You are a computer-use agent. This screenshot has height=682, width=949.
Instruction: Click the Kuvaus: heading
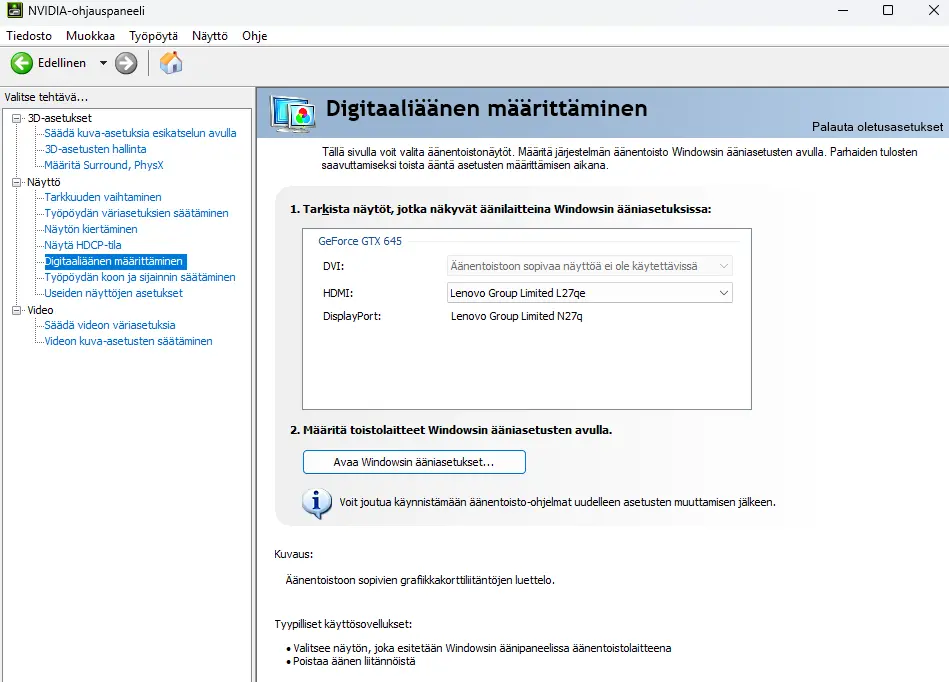pyautogui.click(x=294, y=554)
